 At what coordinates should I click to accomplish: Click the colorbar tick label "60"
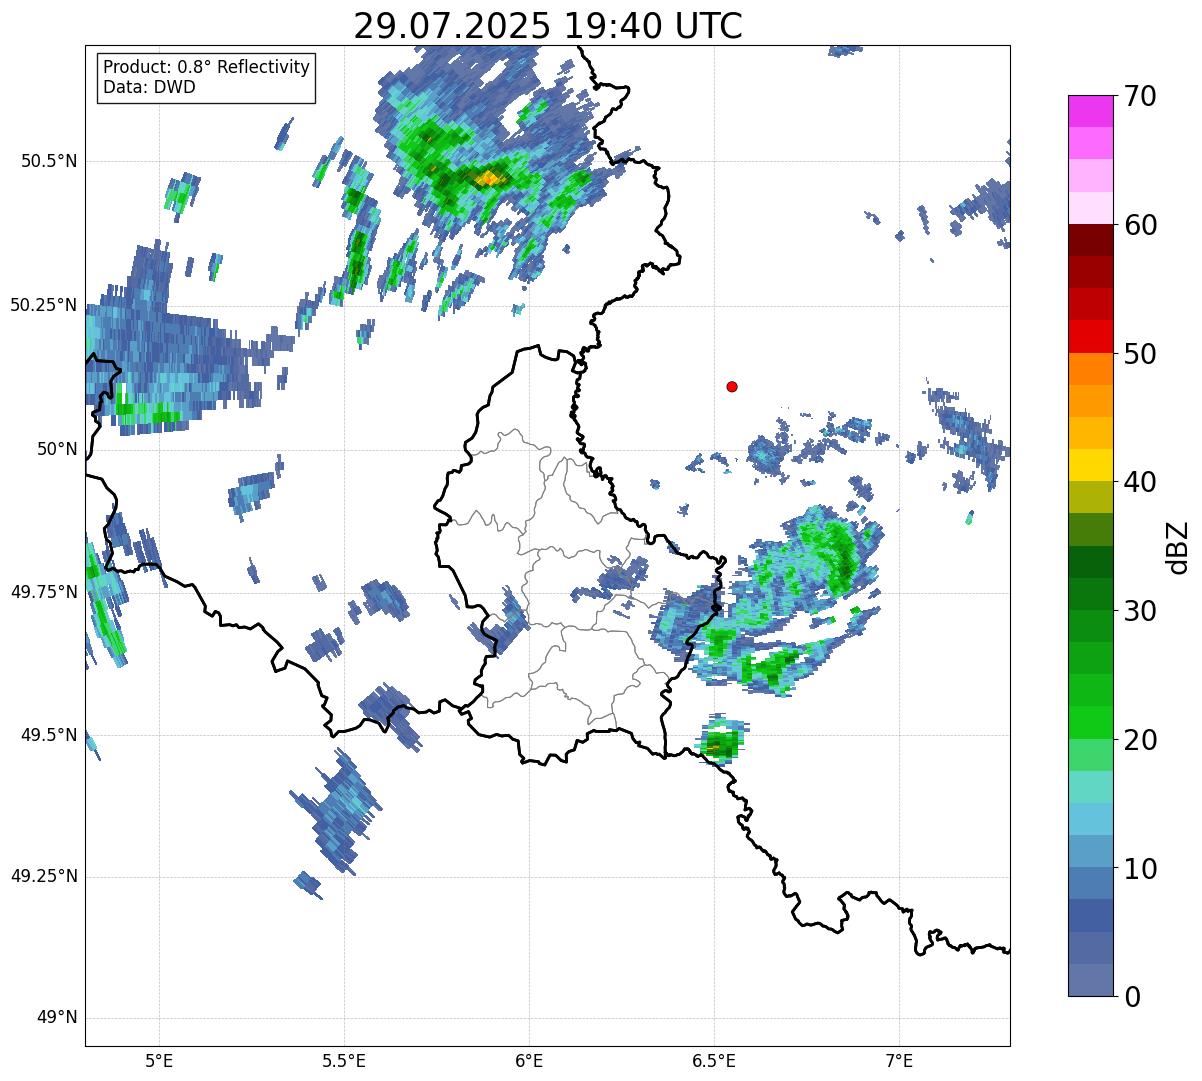pyautogui.click(x=1140, y=225)
